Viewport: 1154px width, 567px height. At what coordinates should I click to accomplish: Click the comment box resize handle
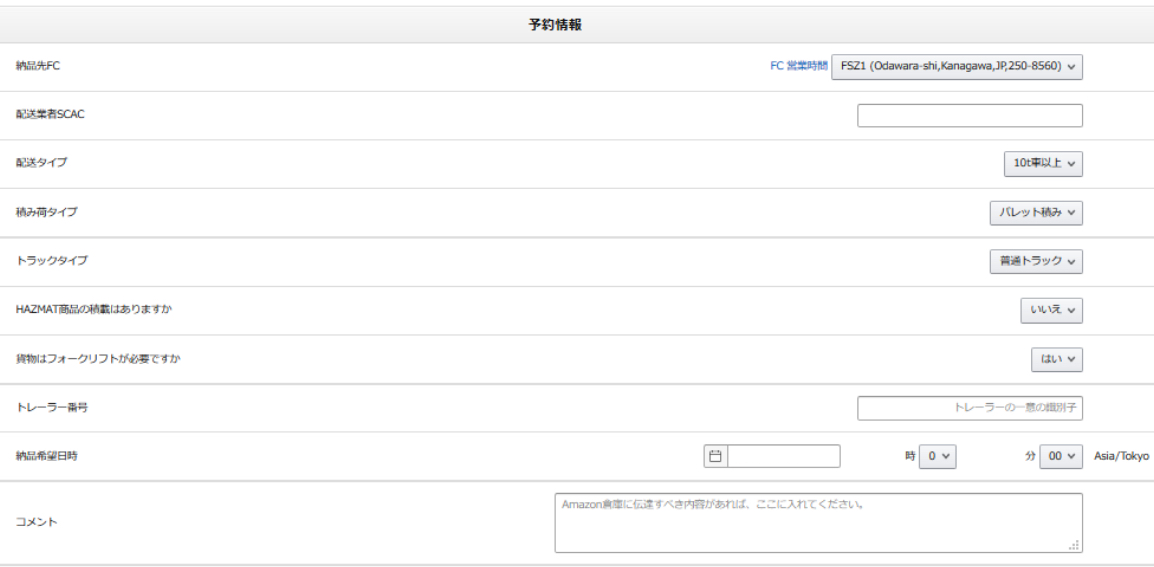(1074, 545)
